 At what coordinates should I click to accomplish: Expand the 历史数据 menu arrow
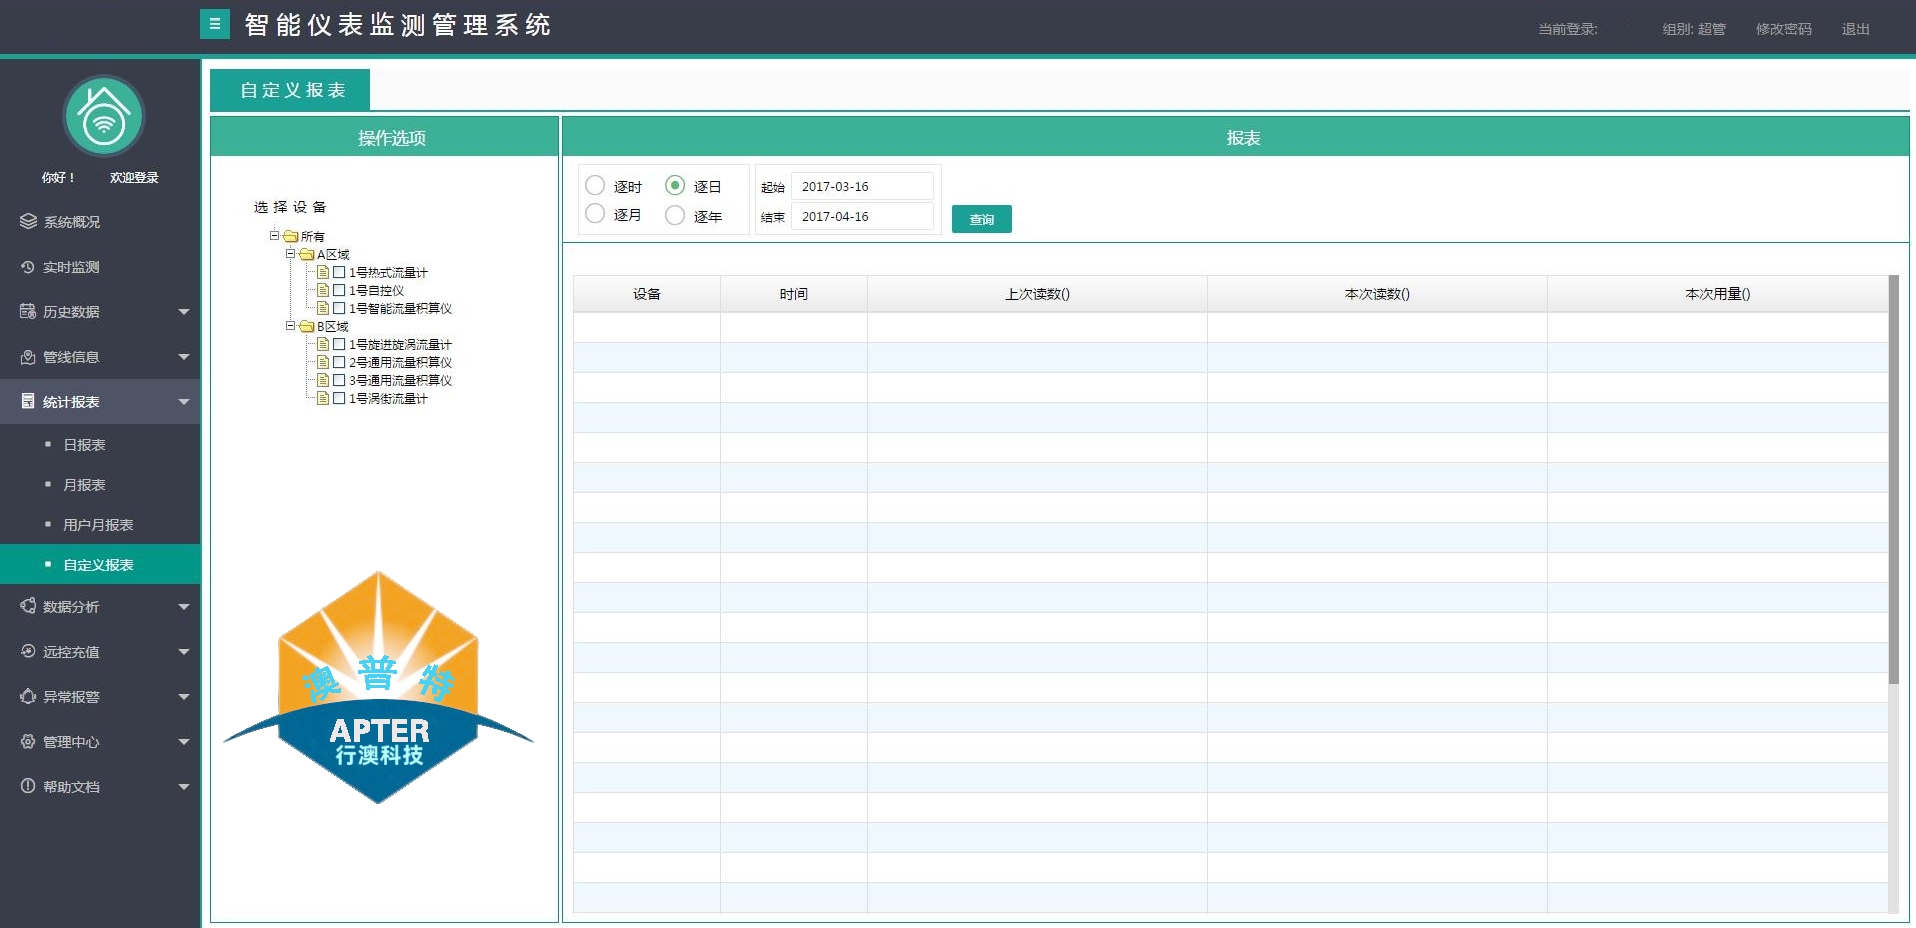click(x=184, y=312)
